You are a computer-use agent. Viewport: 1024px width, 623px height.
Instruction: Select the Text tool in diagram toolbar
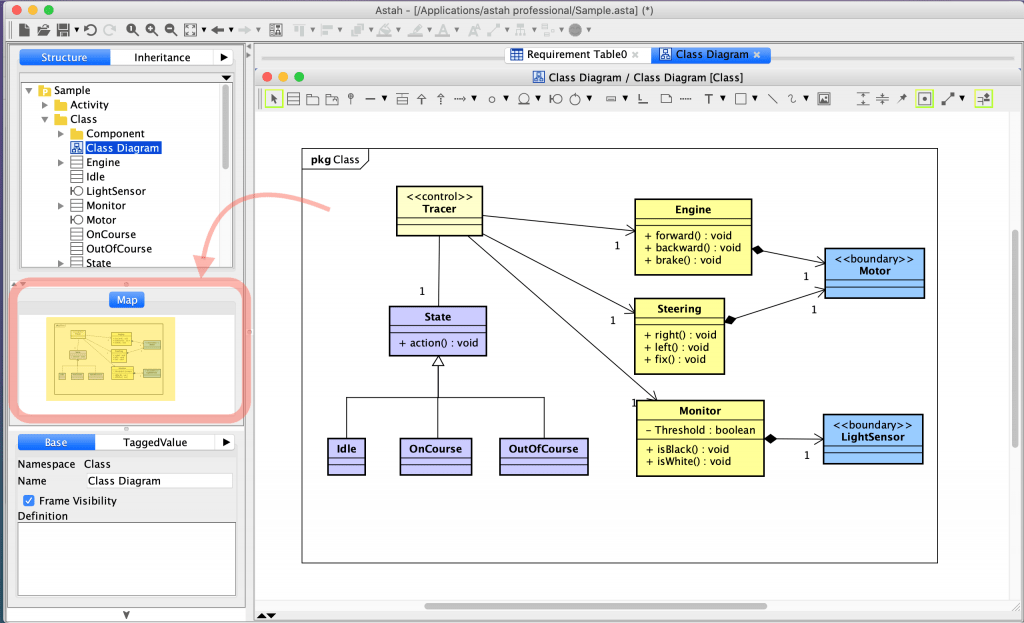[708, 98]
